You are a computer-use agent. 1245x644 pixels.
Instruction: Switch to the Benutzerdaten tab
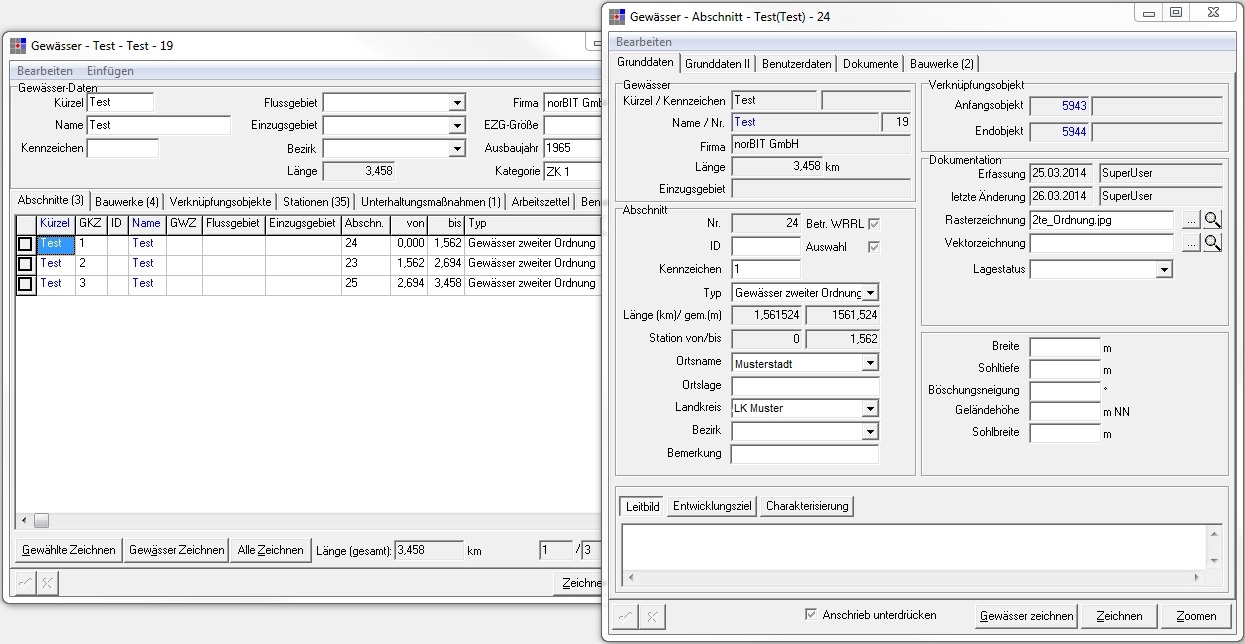click(x=796, y=63)
